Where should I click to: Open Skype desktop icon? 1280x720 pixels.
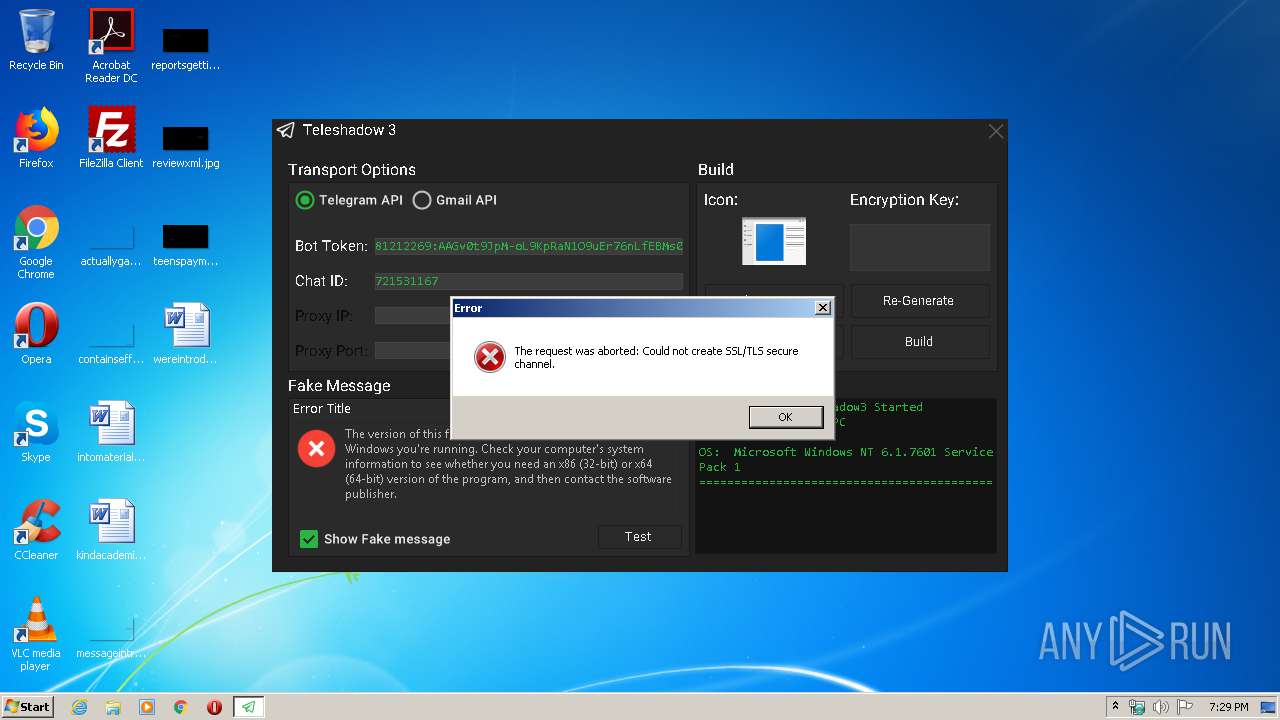pos(36,432)
